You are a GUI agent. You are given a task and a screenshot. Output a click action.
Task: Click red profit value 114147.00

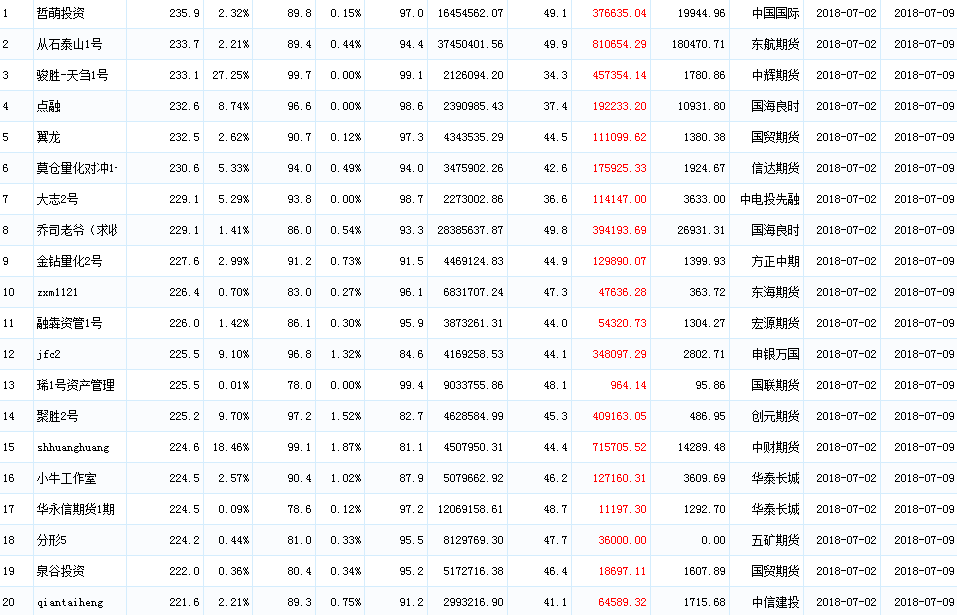(619, 199)
